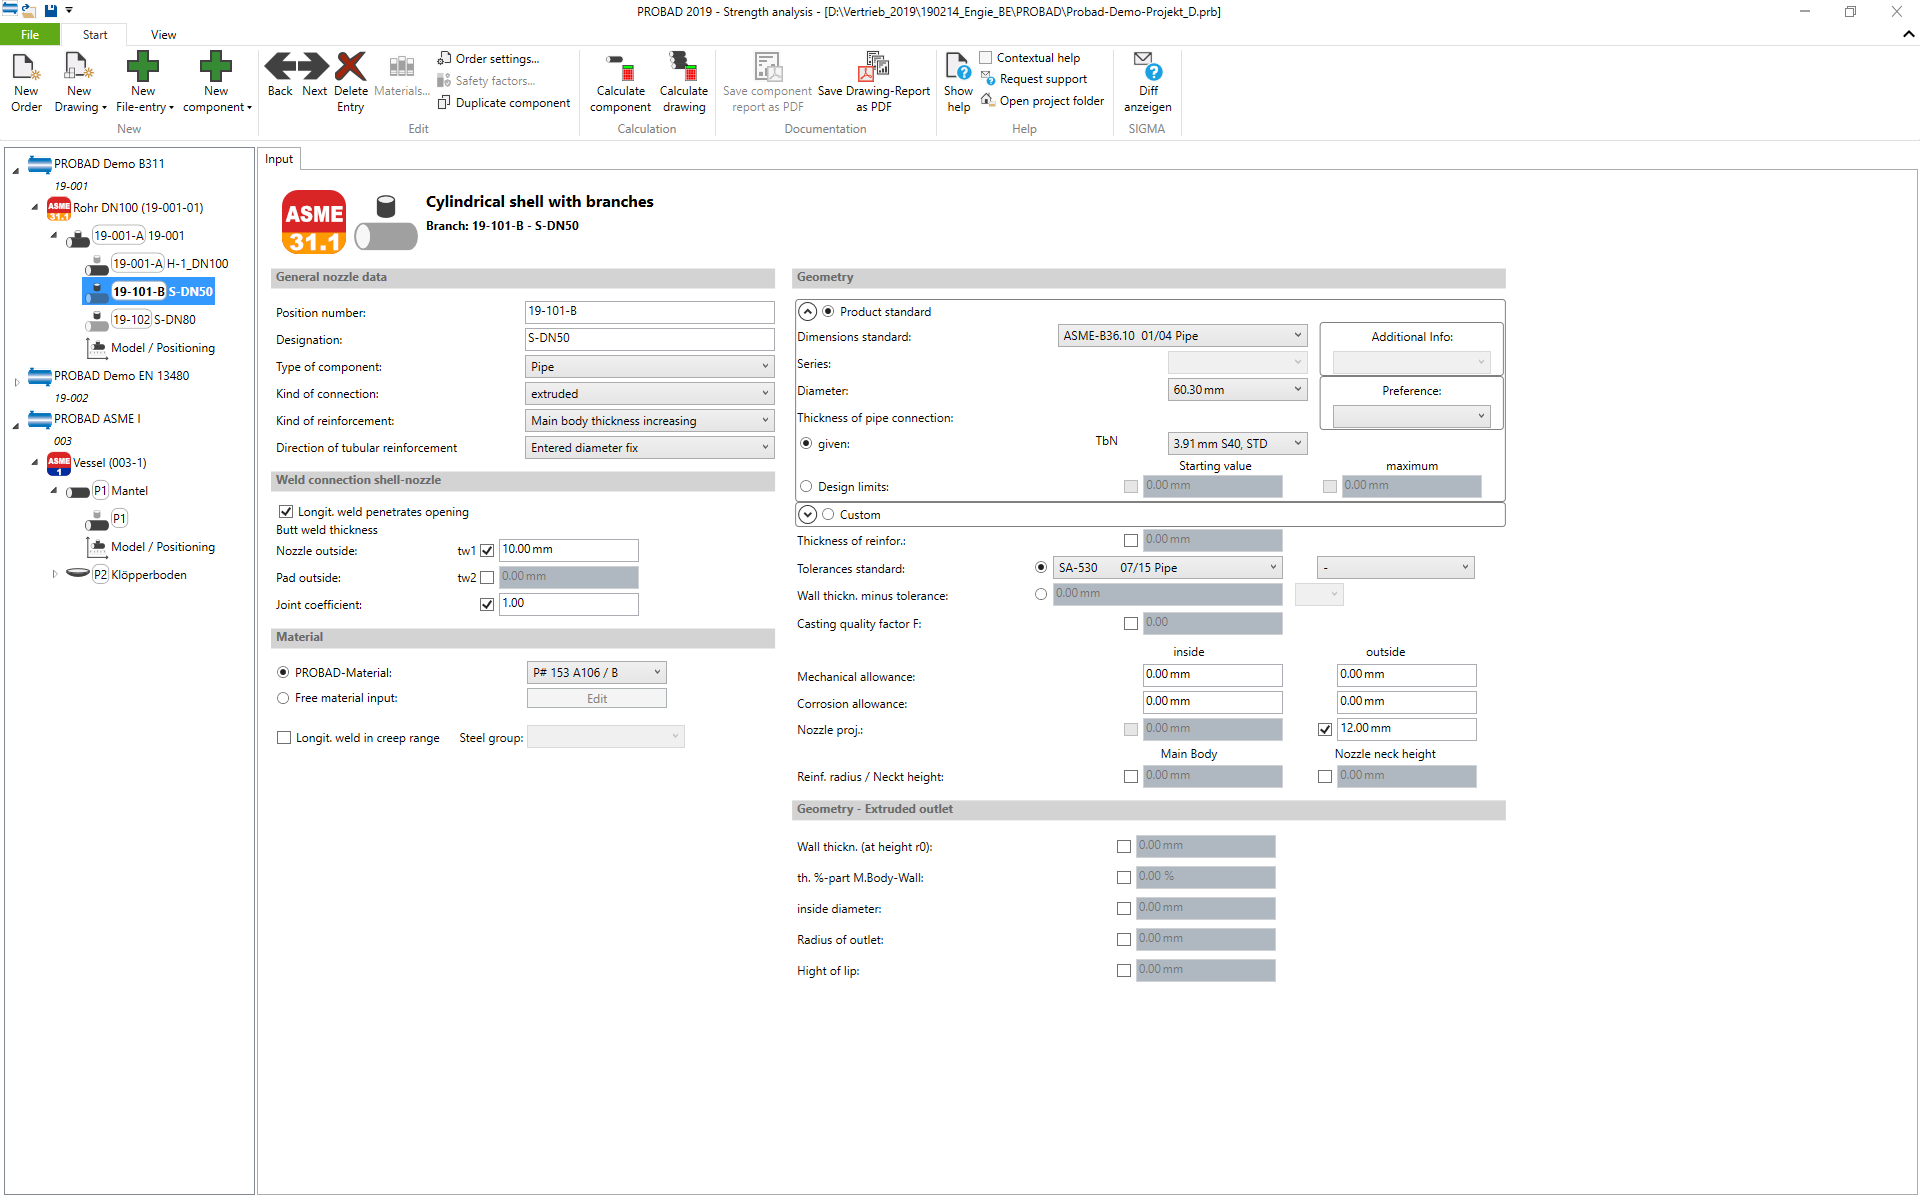Image resolution: width=1920 pixels, height=1200 pixels.
Task: Switch to the View ribbon tab
Action: click(163, 35)
